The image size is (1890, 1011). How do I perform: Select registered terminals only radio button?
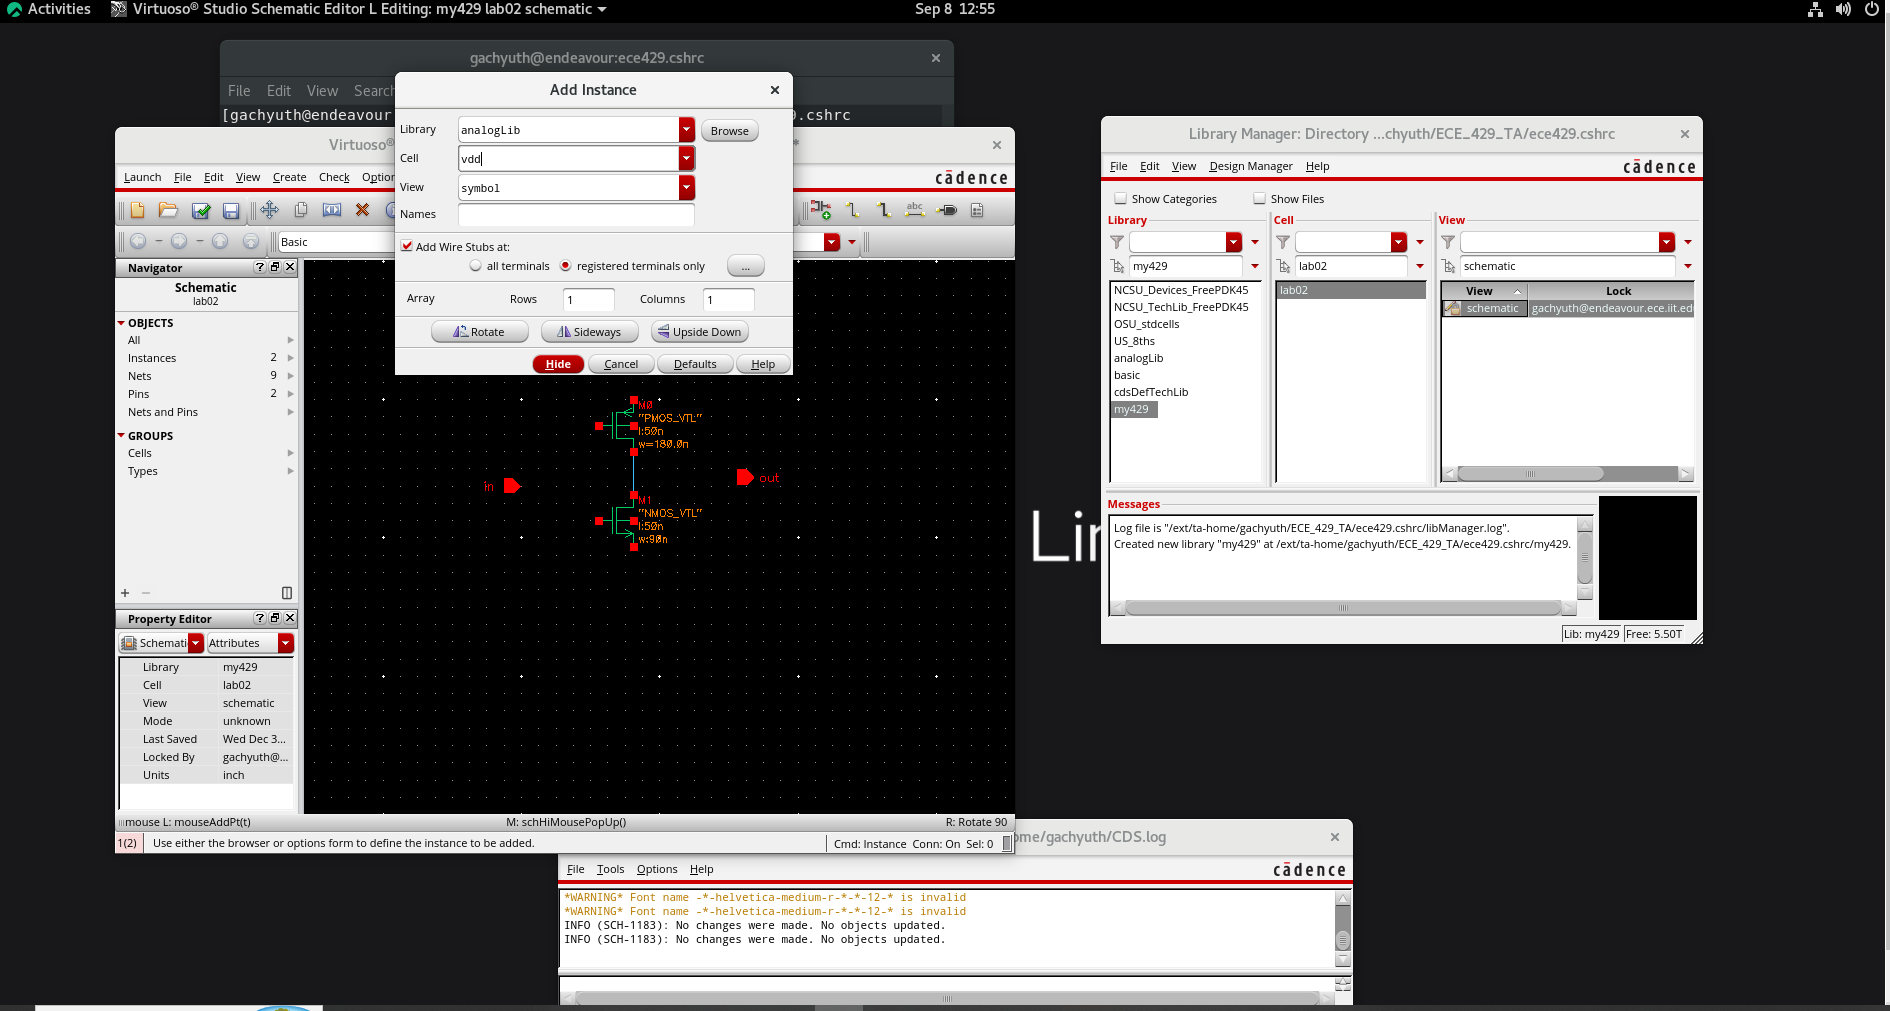click(x=566, y=266)
